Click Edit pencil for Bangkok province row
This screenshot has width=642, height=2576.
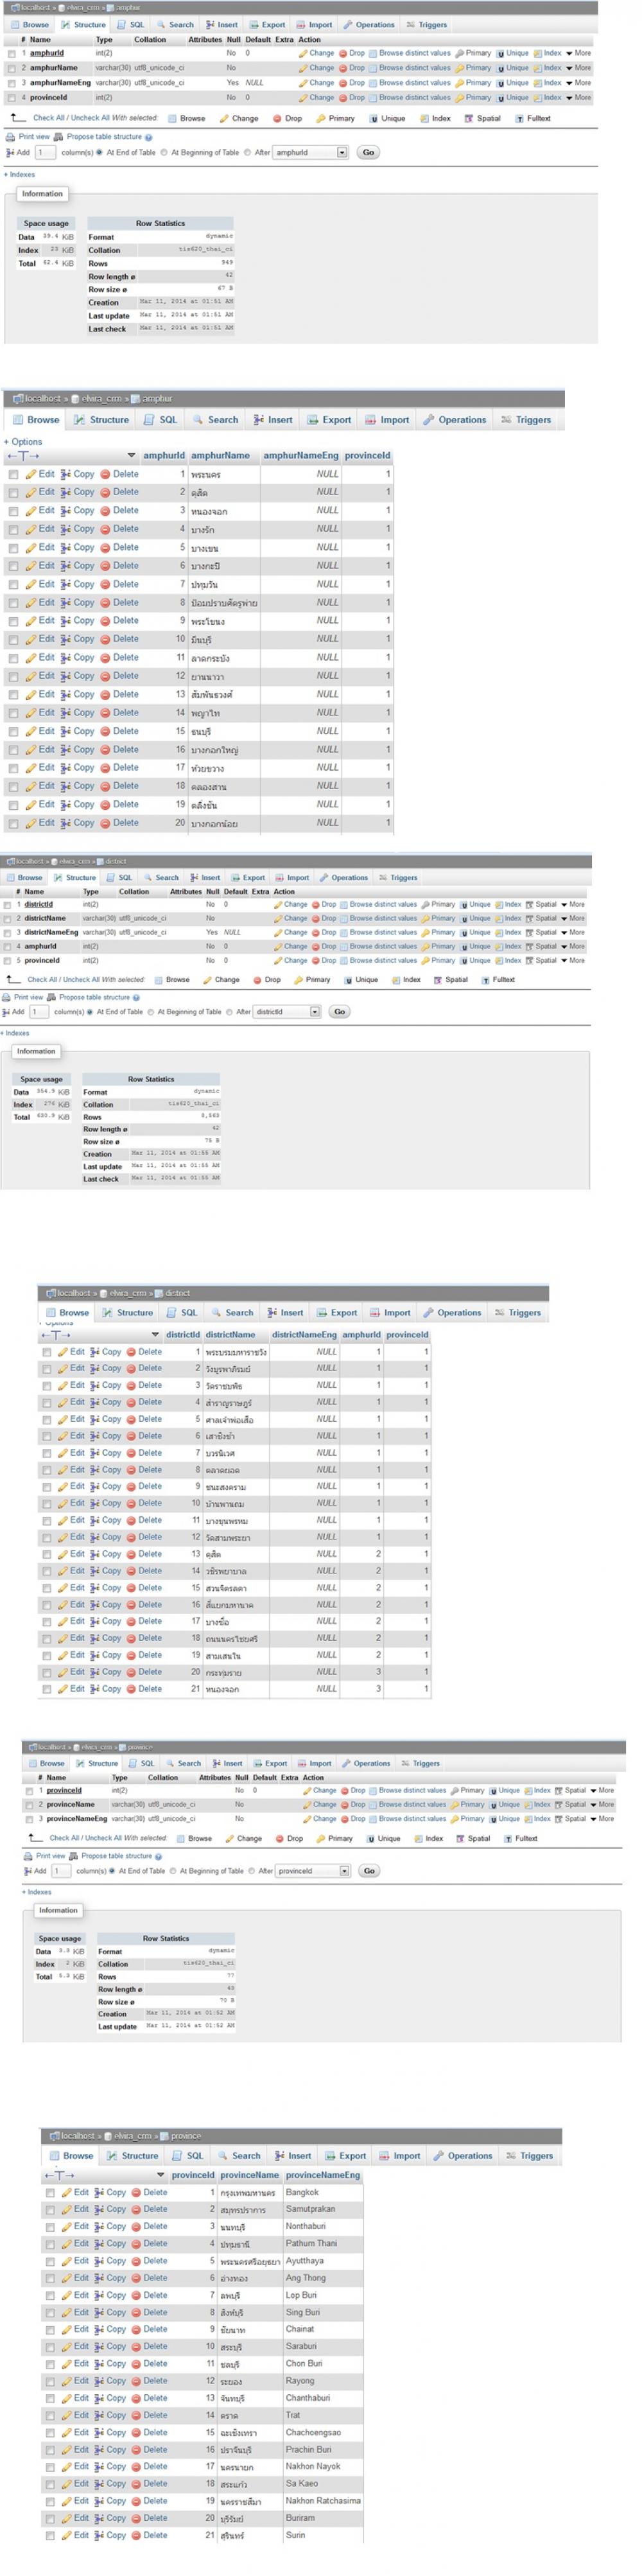point(67,2193)
